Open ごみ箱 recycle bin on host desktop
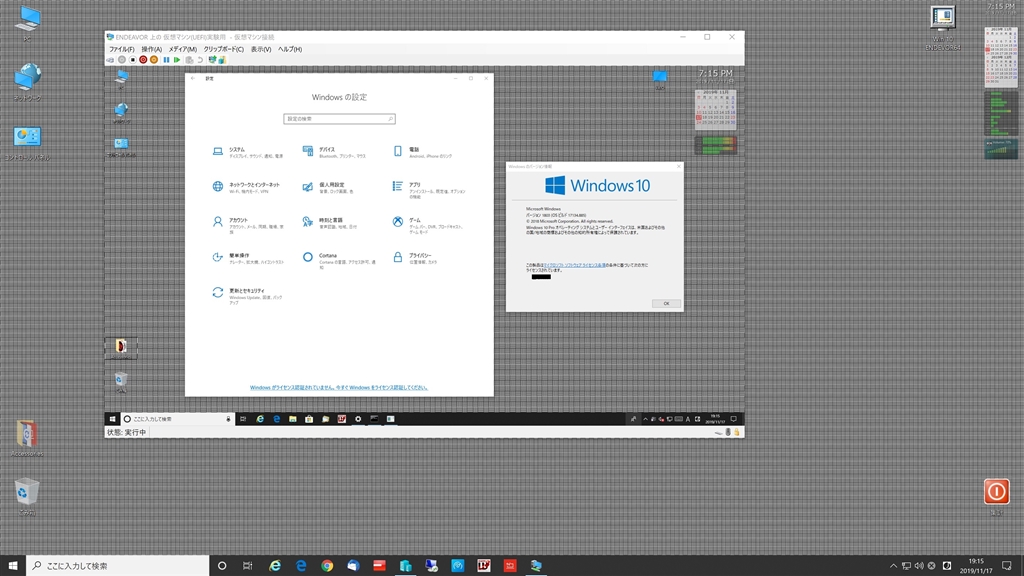The width and height of the screenshot is (1024, 576). coord(27,496)
